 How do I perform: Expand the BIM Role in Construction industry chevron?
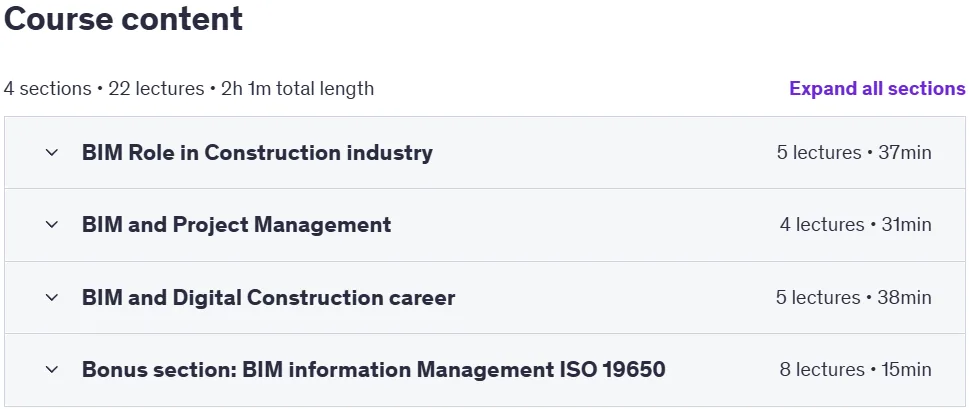pos(52,152)
